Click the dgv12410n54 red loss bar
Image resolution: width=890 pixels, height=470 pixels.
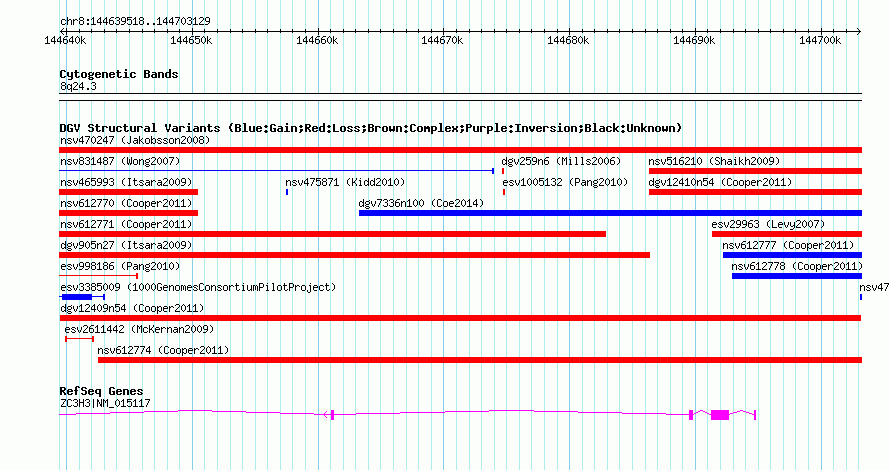coord(755,192)
